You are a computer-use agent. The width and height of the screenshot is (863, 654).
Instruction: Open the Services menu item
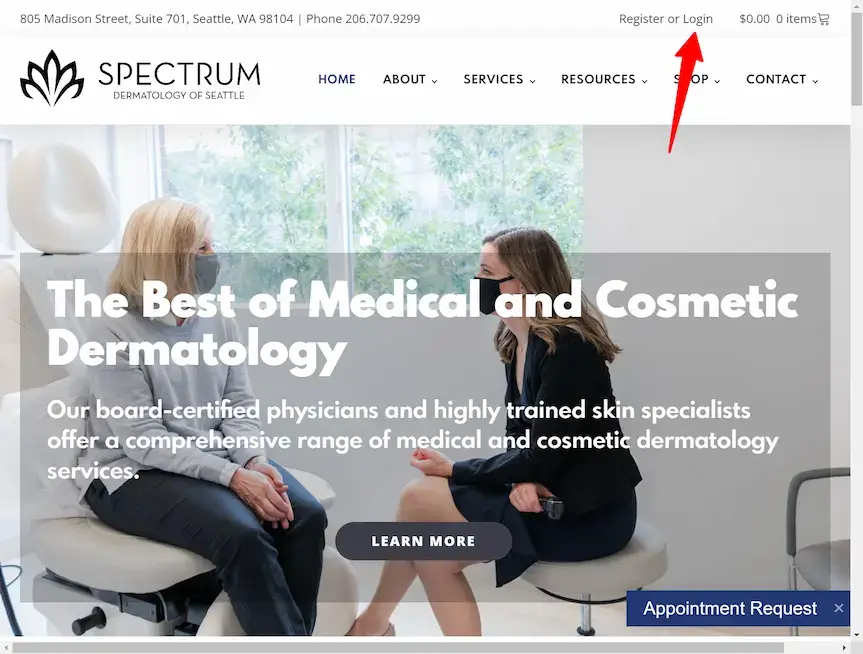pos(493,79)
